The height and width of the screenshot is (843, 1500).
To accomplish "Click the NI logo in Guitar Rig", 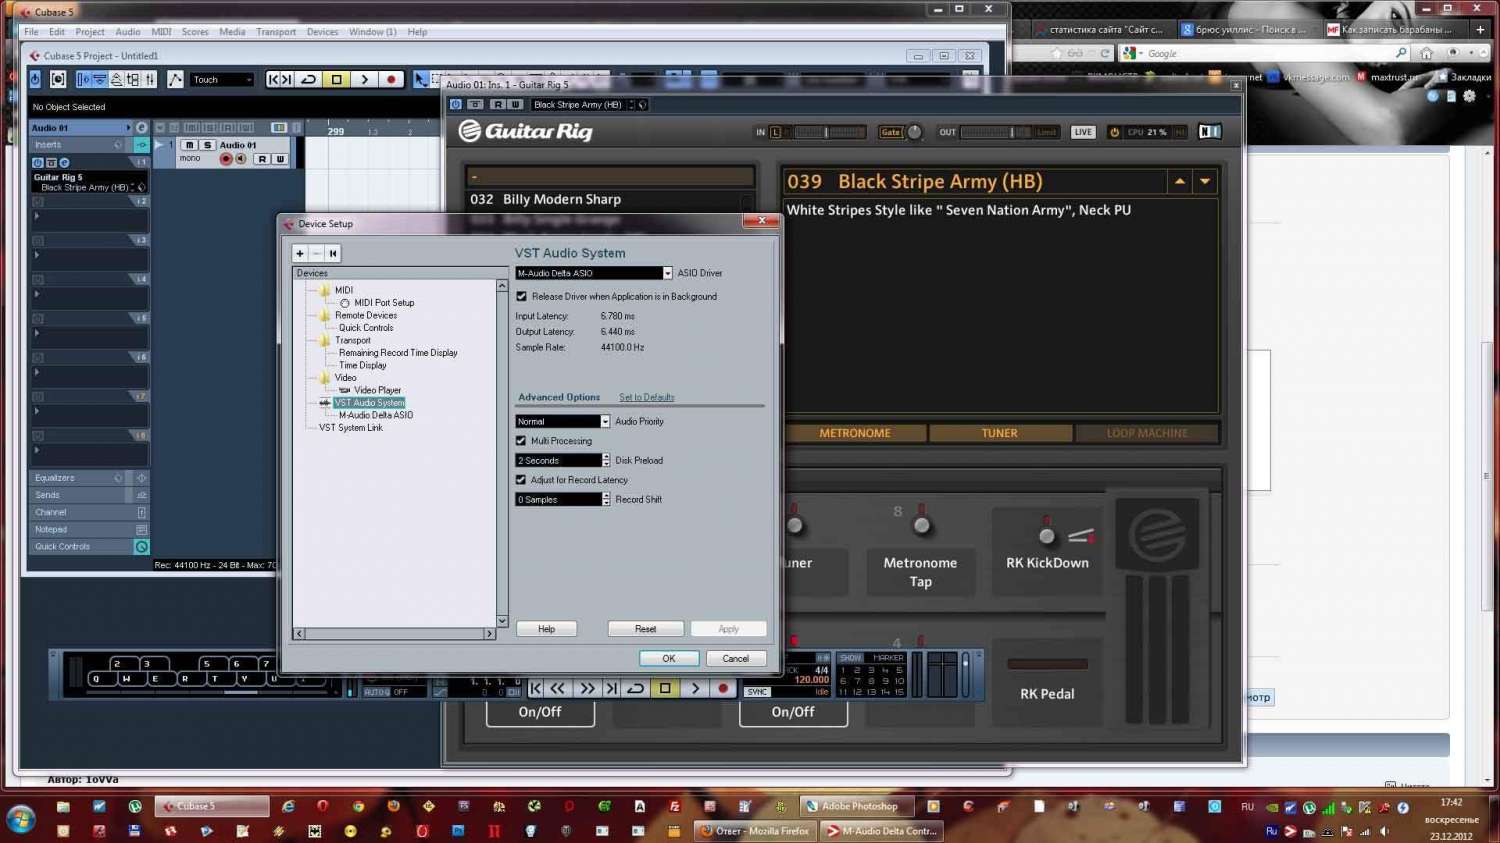I will point(1210,132).
